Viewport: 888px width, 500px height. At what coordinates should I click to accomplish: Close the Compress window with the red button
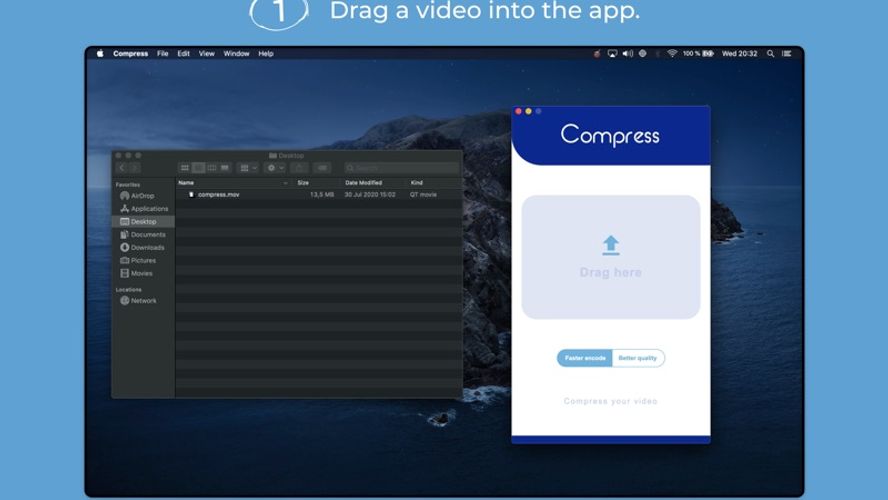[x=518, y=111]
